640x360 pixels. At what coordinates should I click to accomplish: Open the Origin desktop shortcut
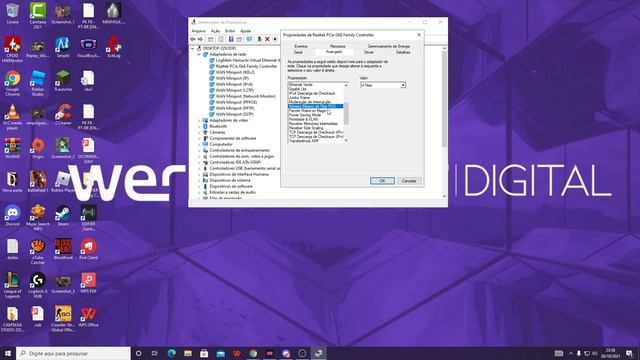pyautogui.click(x=38, y=148)
